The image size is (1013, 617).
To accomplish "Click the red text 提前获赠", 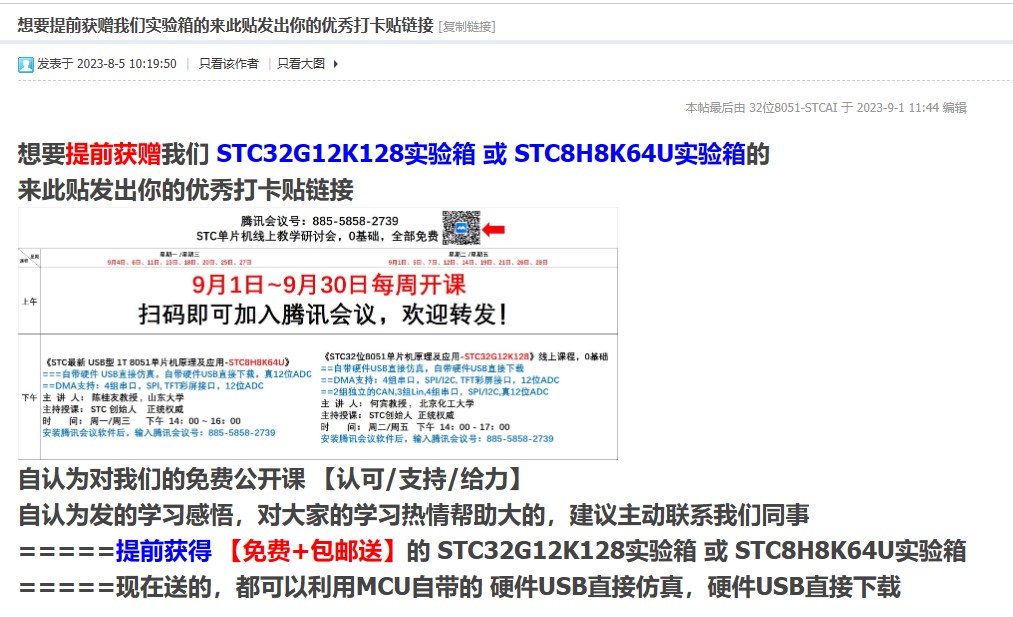I will 114,154.
